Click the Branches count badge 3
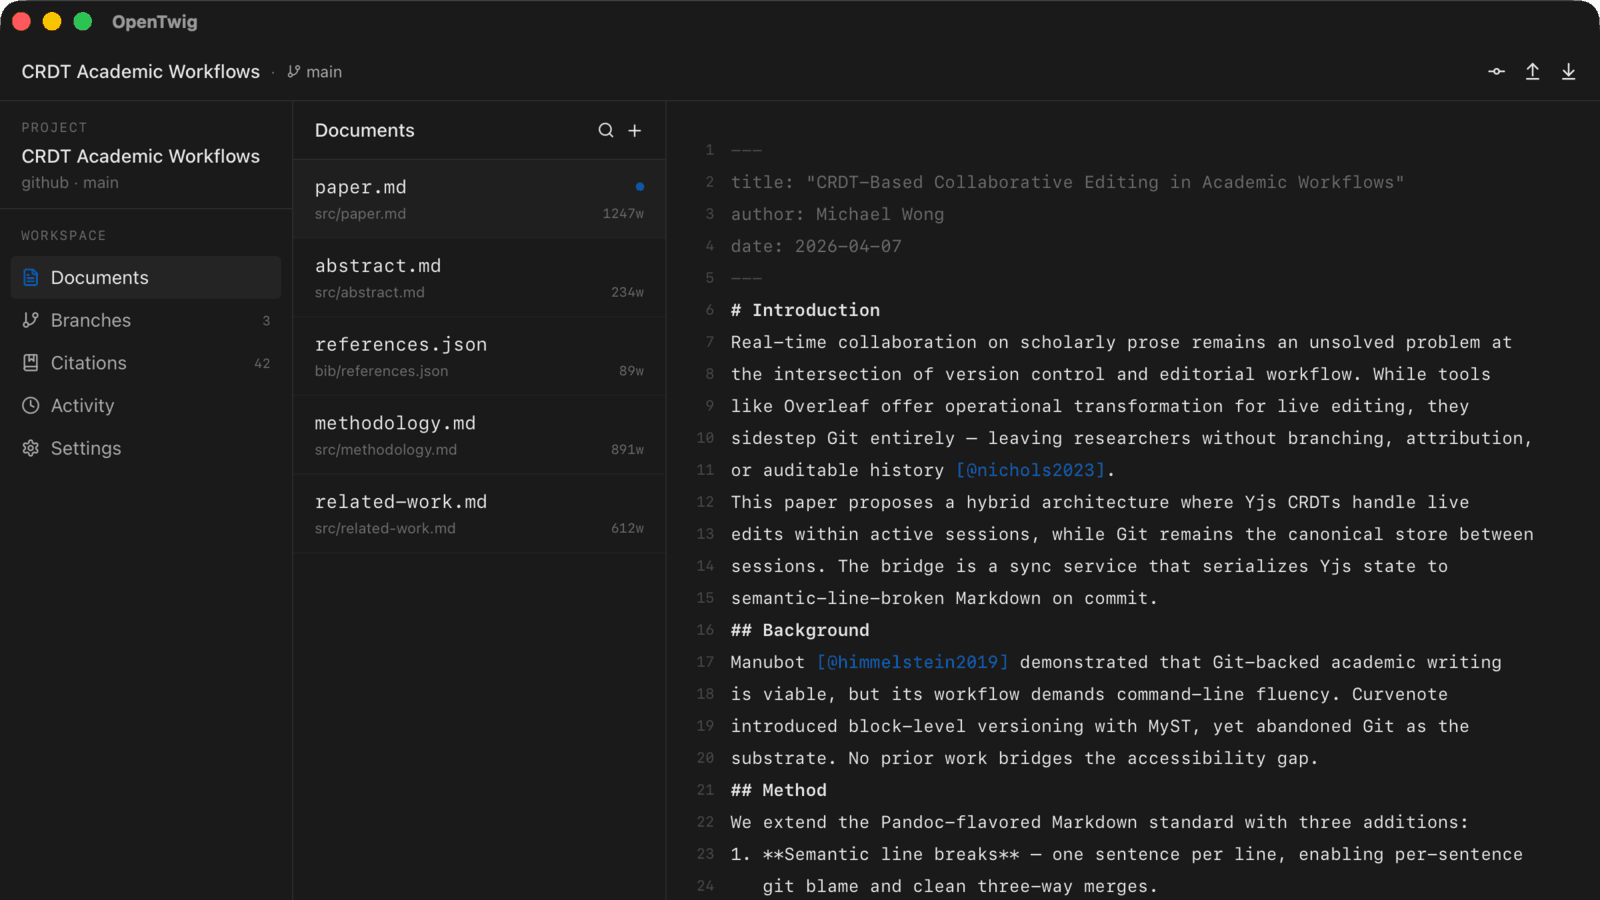 pyautogui.click(x=266, y=321)
